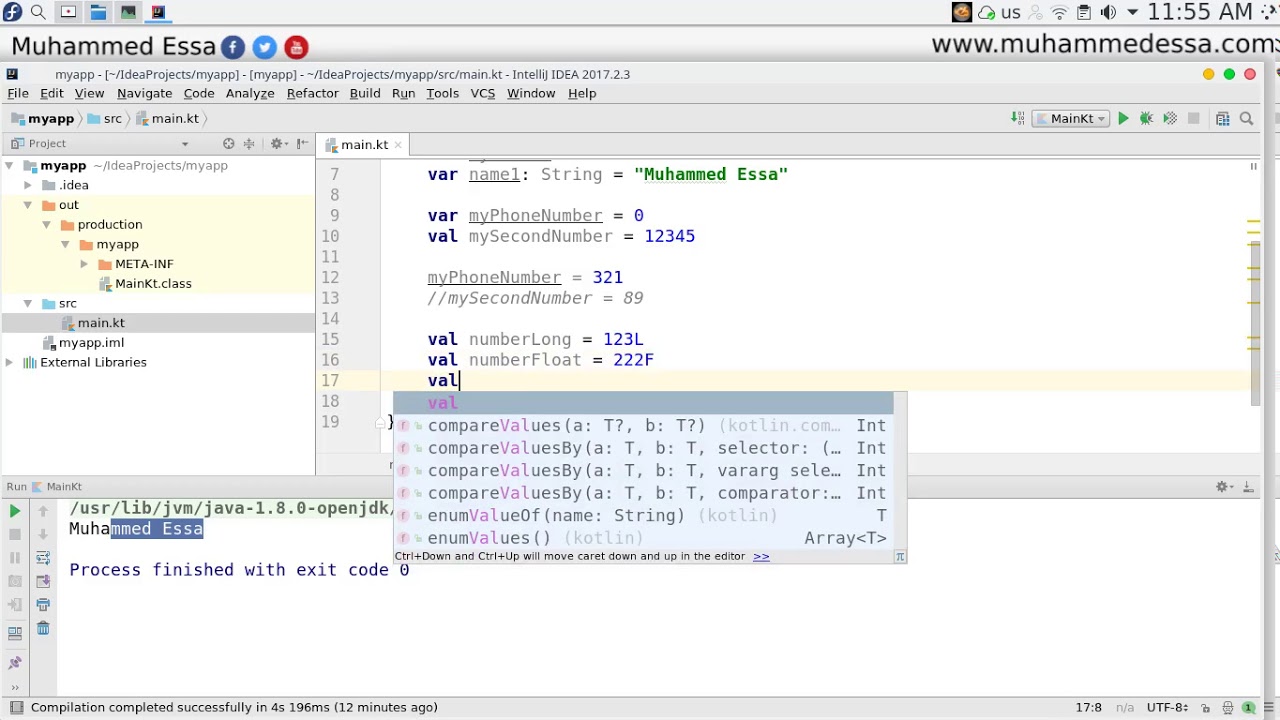Choose enumValueOf(name: String) completion
Image resolution: width=1280 pixels, height=720 pixels.
(x=642, y=516)
